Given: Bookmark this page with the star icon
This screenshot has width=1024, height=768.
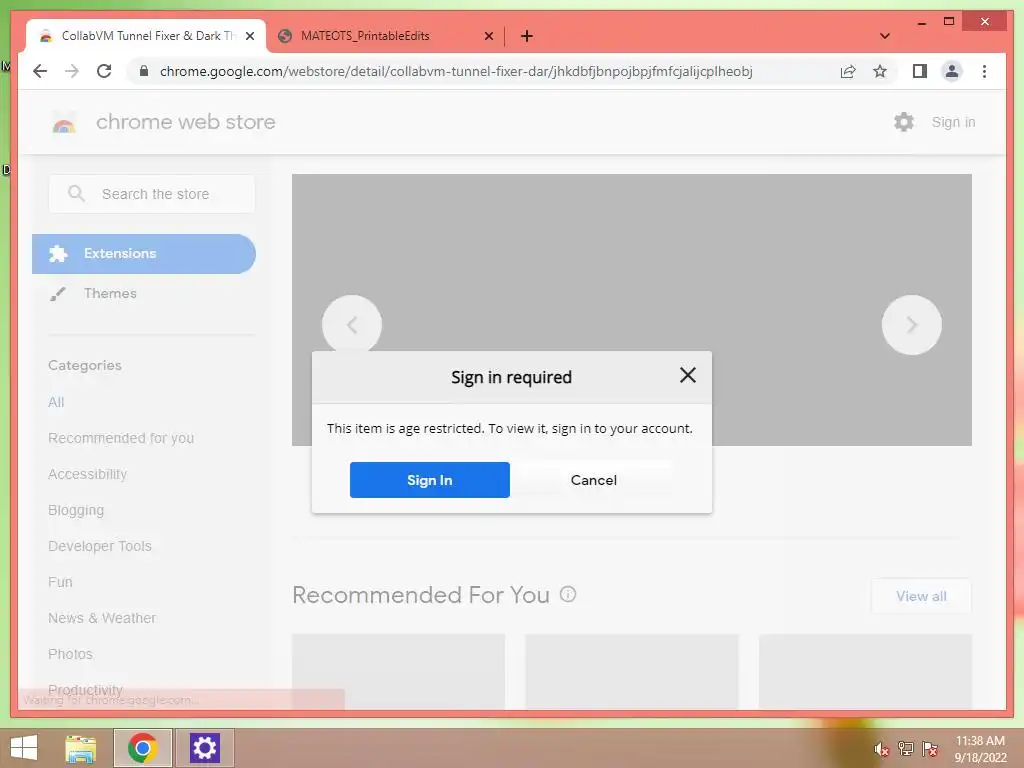Looking at the screenshot, I should click(880, 71).
